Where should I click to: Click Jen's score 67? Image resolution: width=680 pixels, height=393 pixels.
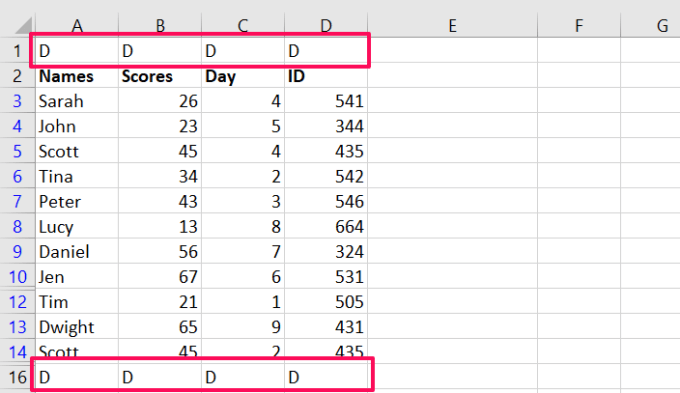coord(160,277)
